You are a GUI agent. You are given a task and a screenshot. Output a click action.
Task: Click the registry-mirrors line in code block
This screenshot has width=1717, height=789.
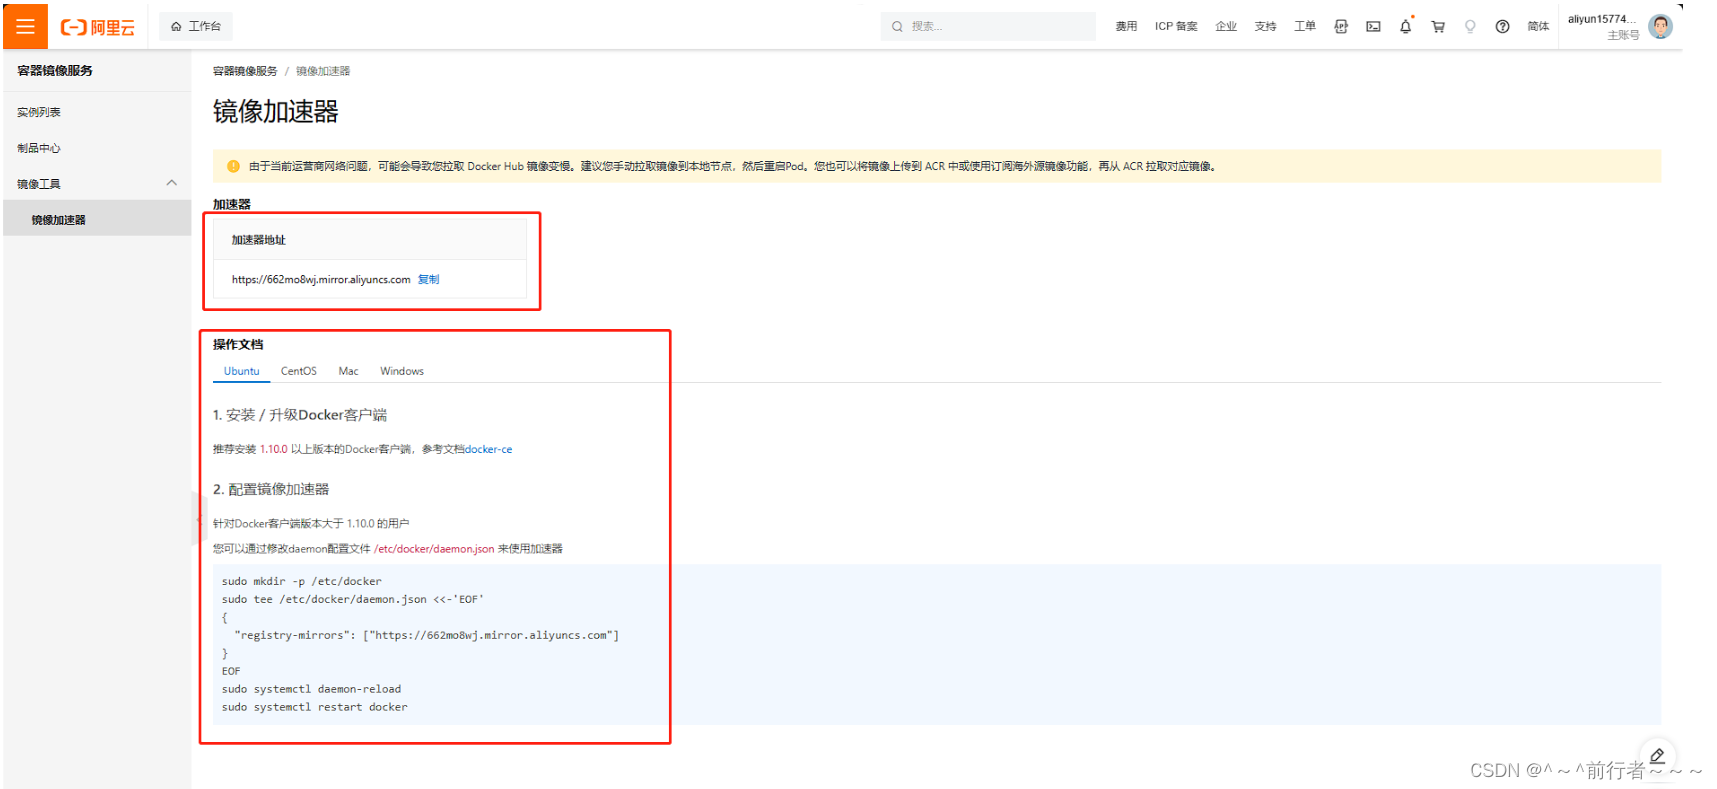(426, 635)
